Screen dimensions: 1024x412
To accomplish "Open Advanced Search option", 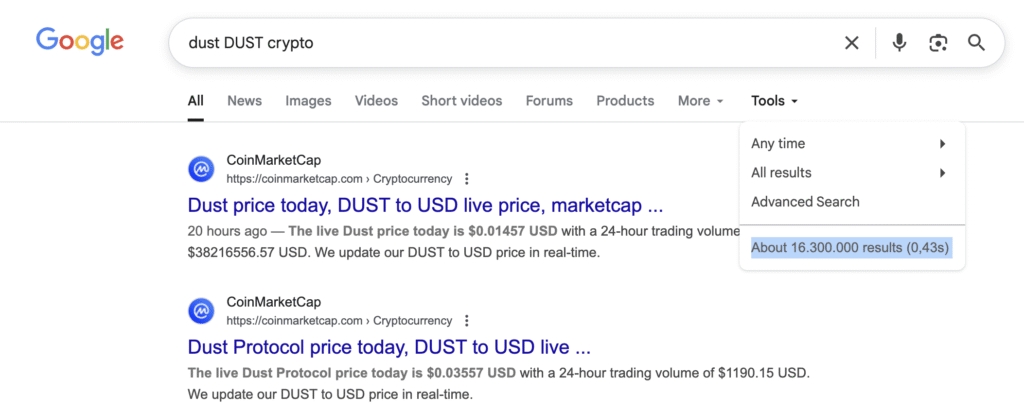I will (x=805, y=202).
